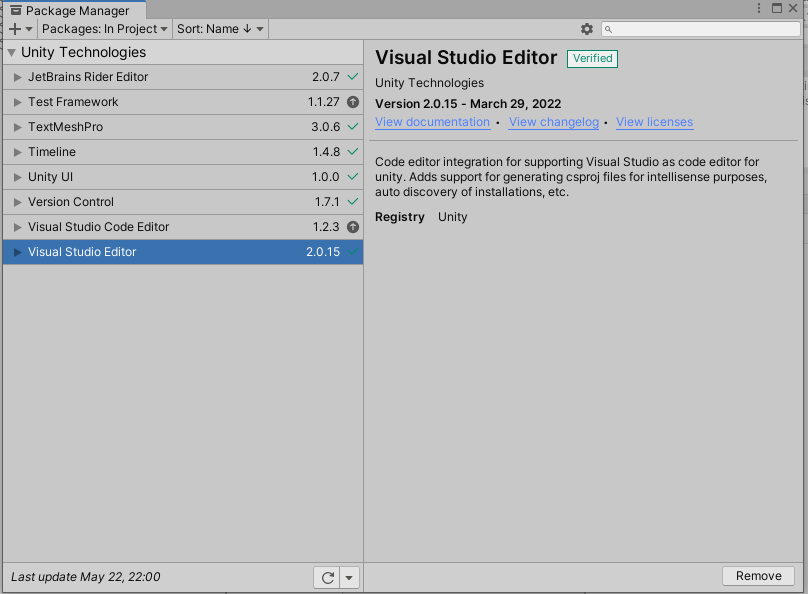Open the View licenses link

coord(654,122)
